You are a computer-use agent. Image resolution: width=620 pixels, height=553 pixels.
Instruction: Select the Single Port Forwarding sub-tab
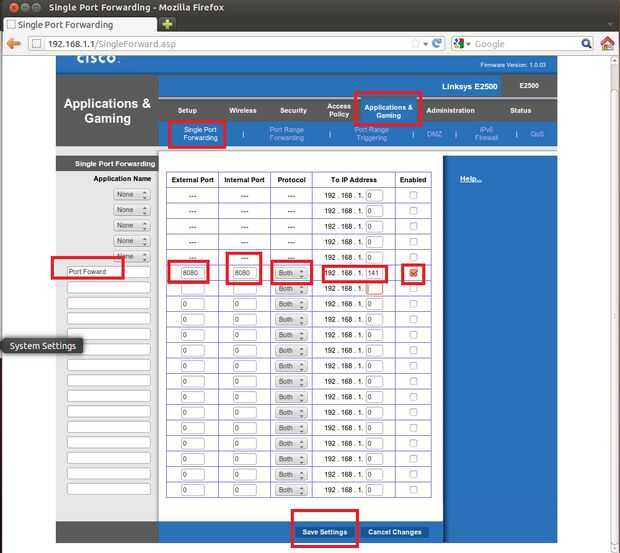point(200,134)
